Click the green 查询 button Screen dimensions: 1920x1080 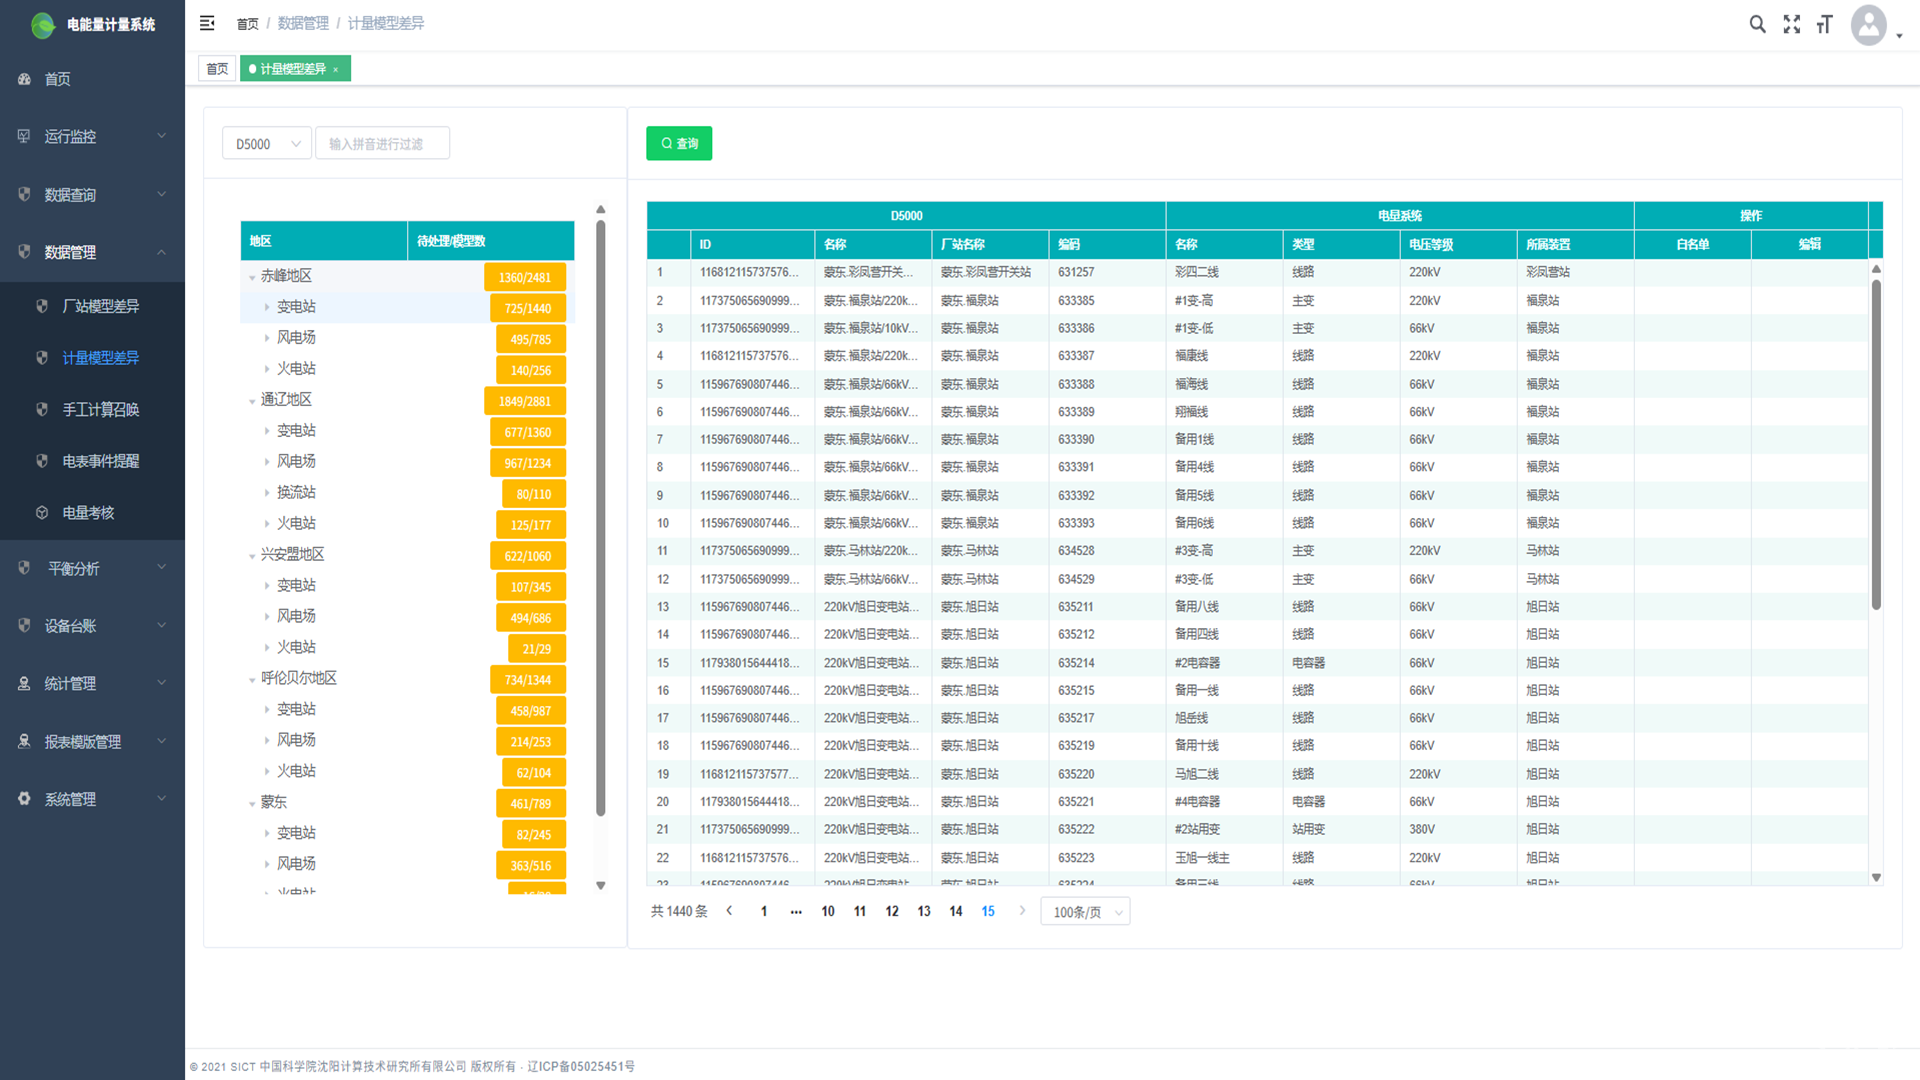click(x=679, y=143)
